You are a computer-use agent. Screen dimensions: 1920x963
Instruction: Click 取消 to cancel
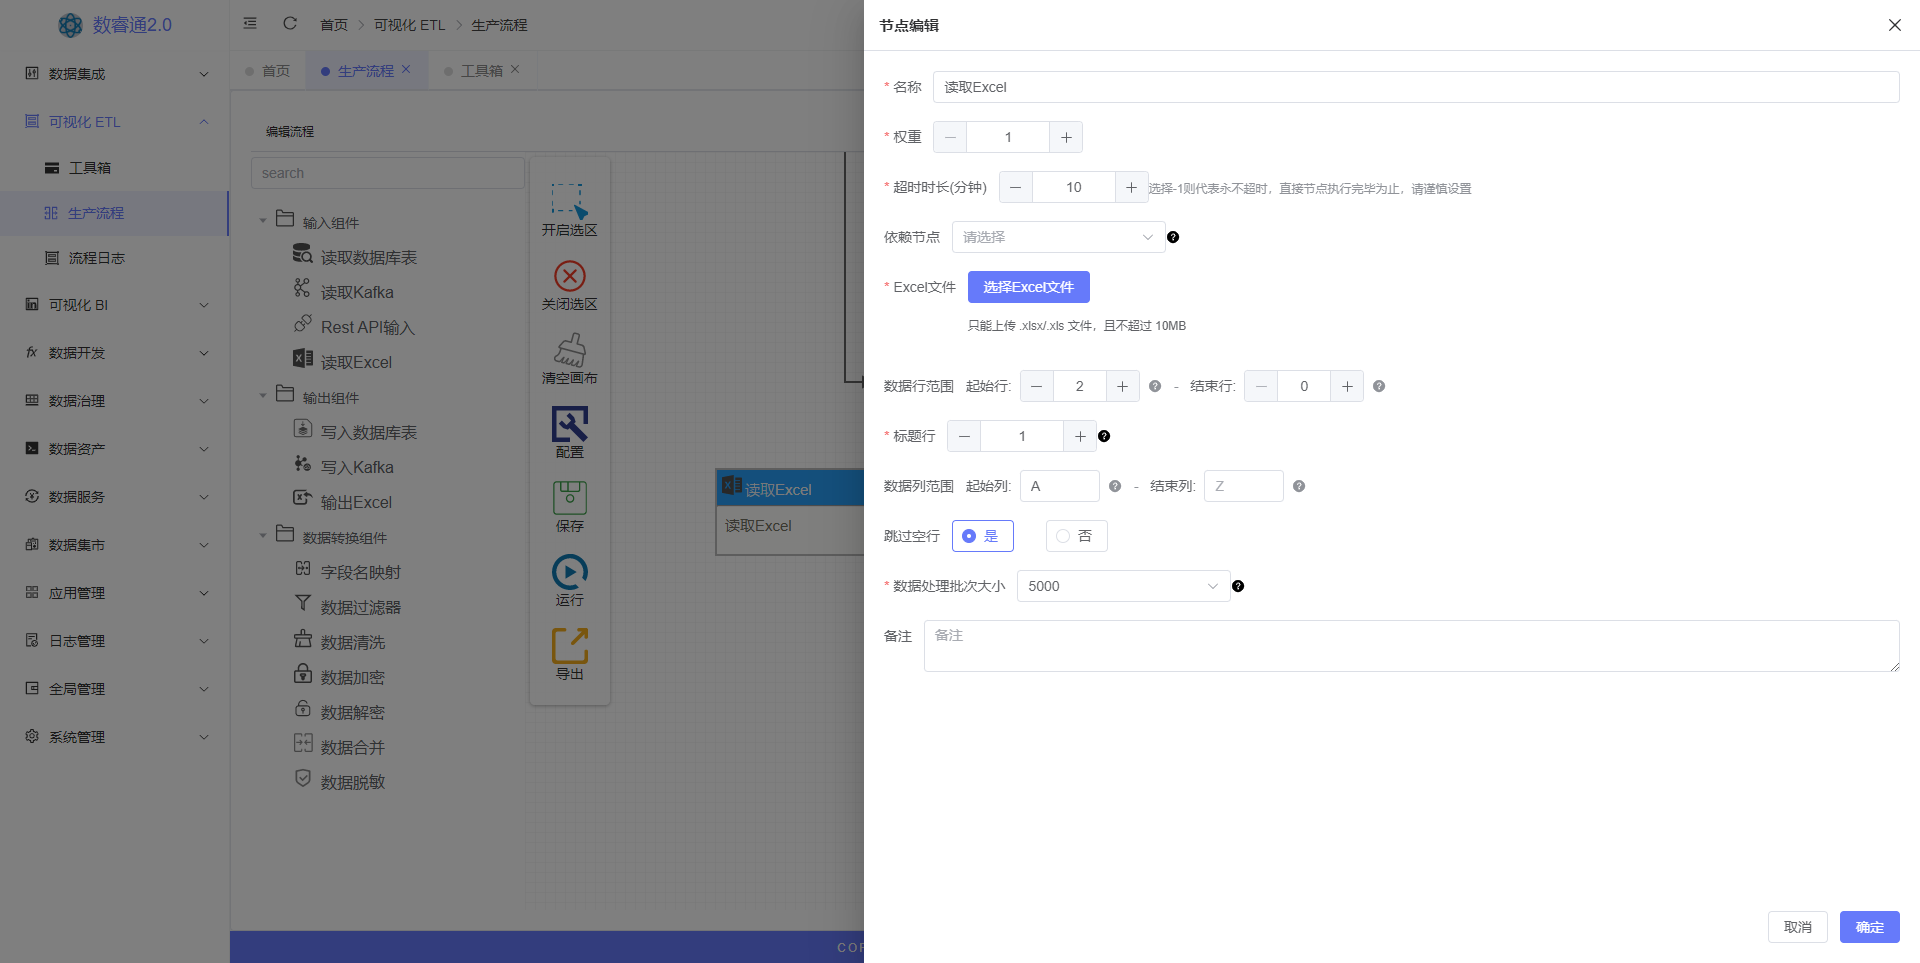point(1797,927)
